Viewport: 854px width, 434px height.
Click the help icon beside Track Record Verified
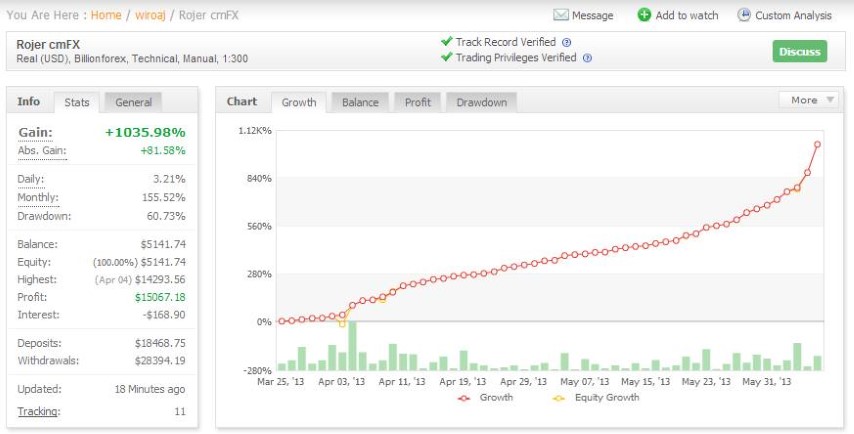[566, 42]
